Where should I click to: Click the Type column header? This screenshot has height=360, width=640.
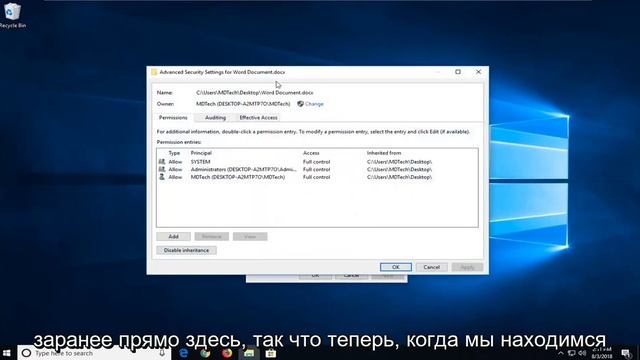[174, 153]
